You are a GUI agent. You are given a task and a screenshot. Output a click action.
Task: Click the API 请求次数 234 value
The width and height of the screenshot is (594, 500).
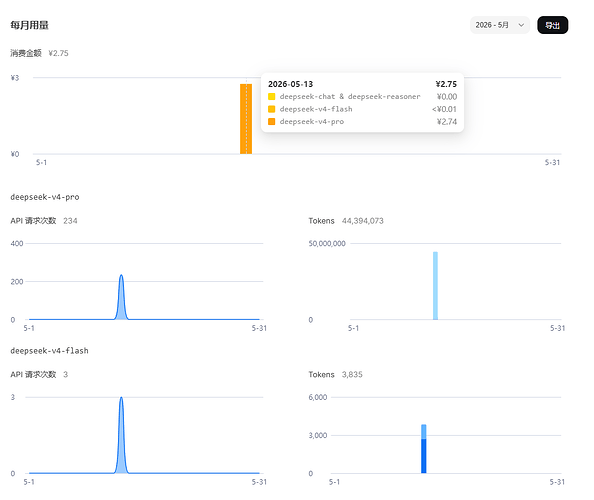[x=70, y=221]
